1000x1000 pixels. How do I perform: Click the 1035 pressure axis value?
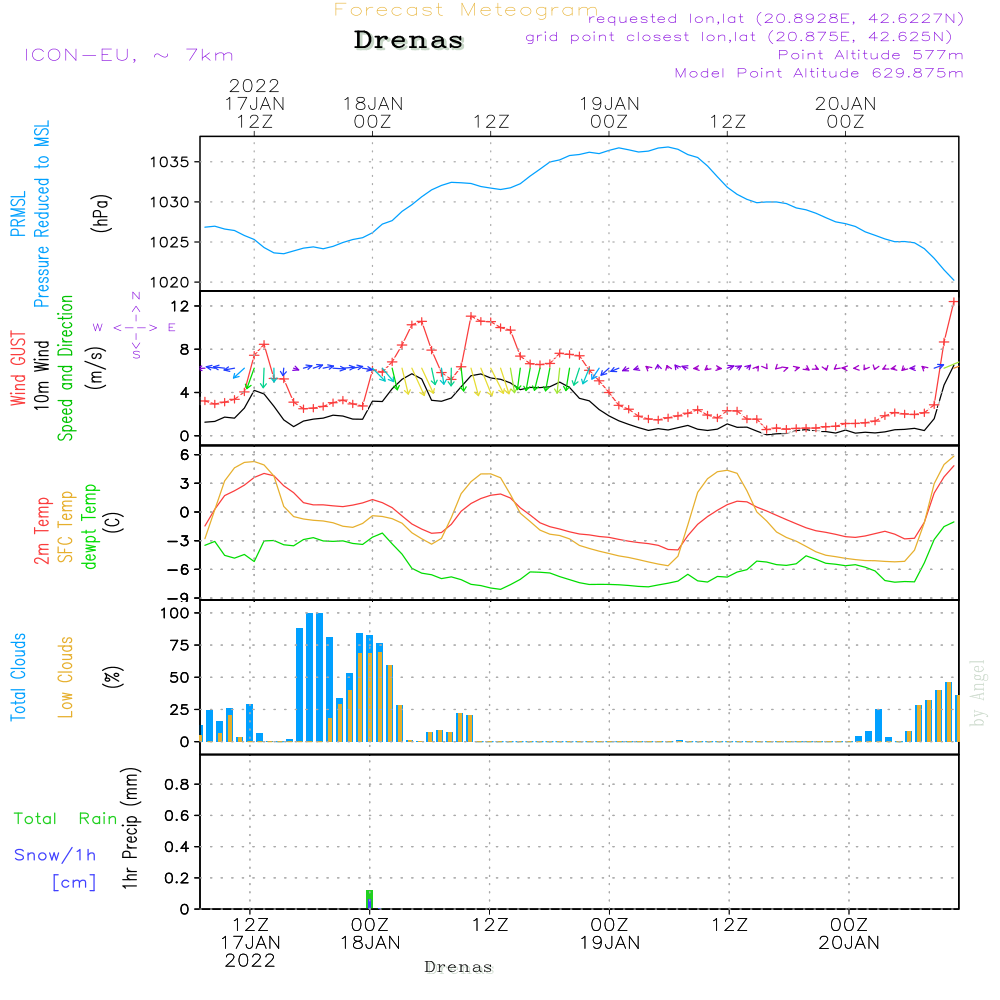click(170, 162)
